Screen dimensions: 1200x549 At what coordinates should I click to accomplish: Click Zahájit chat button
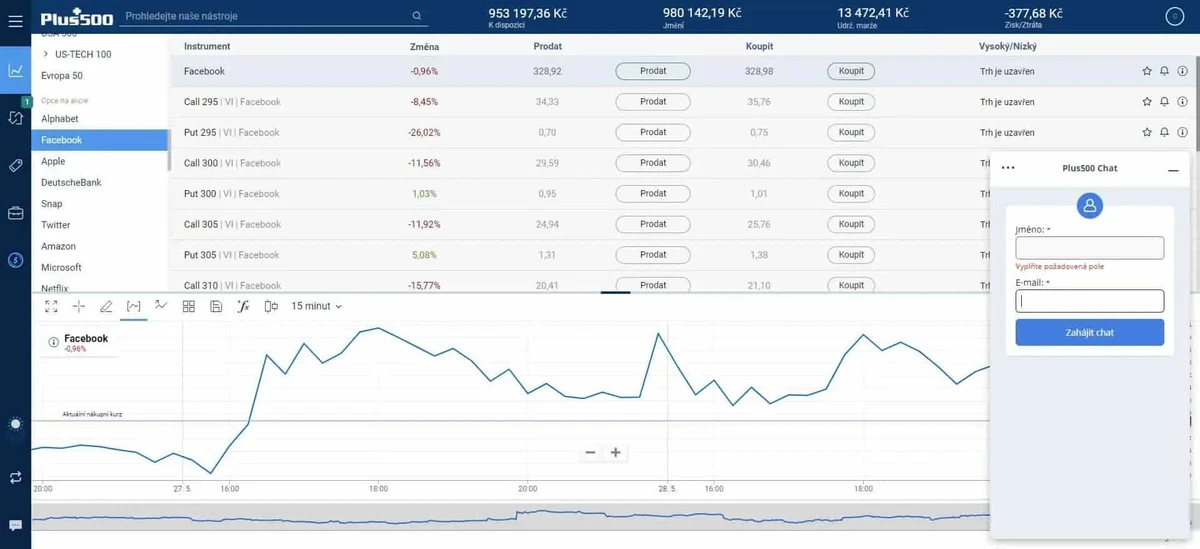pos(1090,332)
